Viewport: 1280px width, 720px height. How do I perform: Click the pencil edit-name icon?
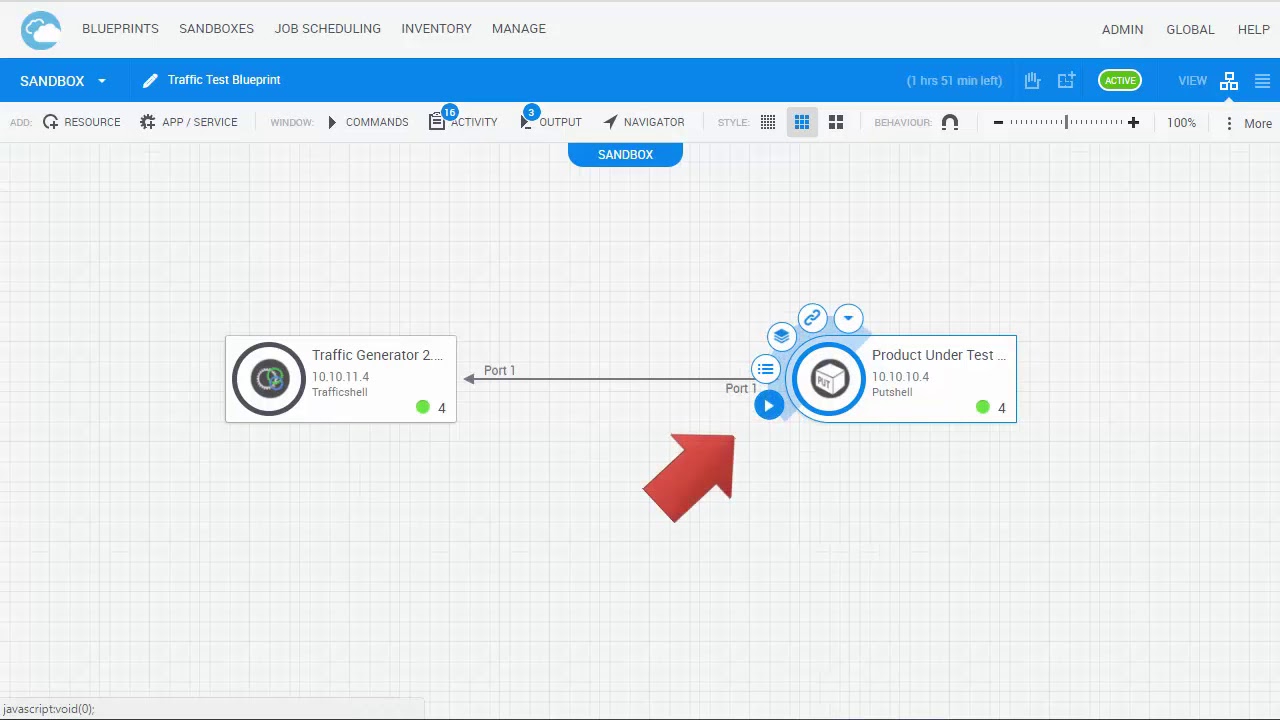pyautogui.click(x=150, y=80)
